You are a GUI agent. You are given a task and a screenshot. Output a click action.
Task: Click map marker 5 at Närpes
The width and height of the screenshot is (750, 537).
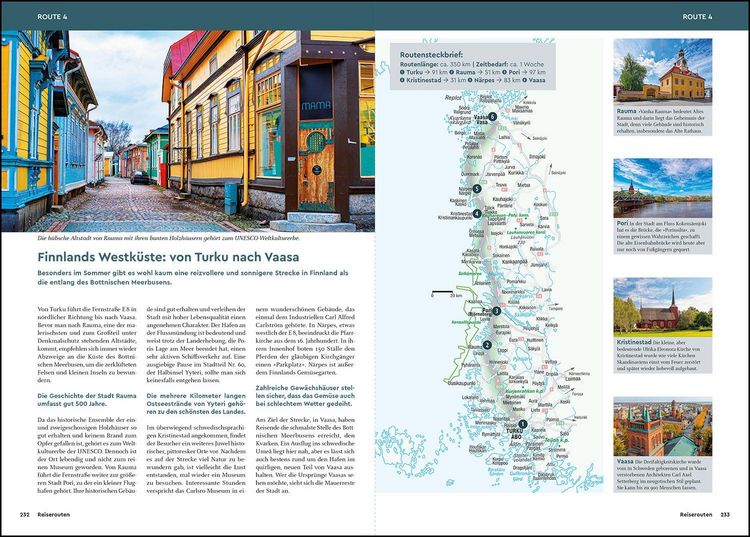point(476,189)
